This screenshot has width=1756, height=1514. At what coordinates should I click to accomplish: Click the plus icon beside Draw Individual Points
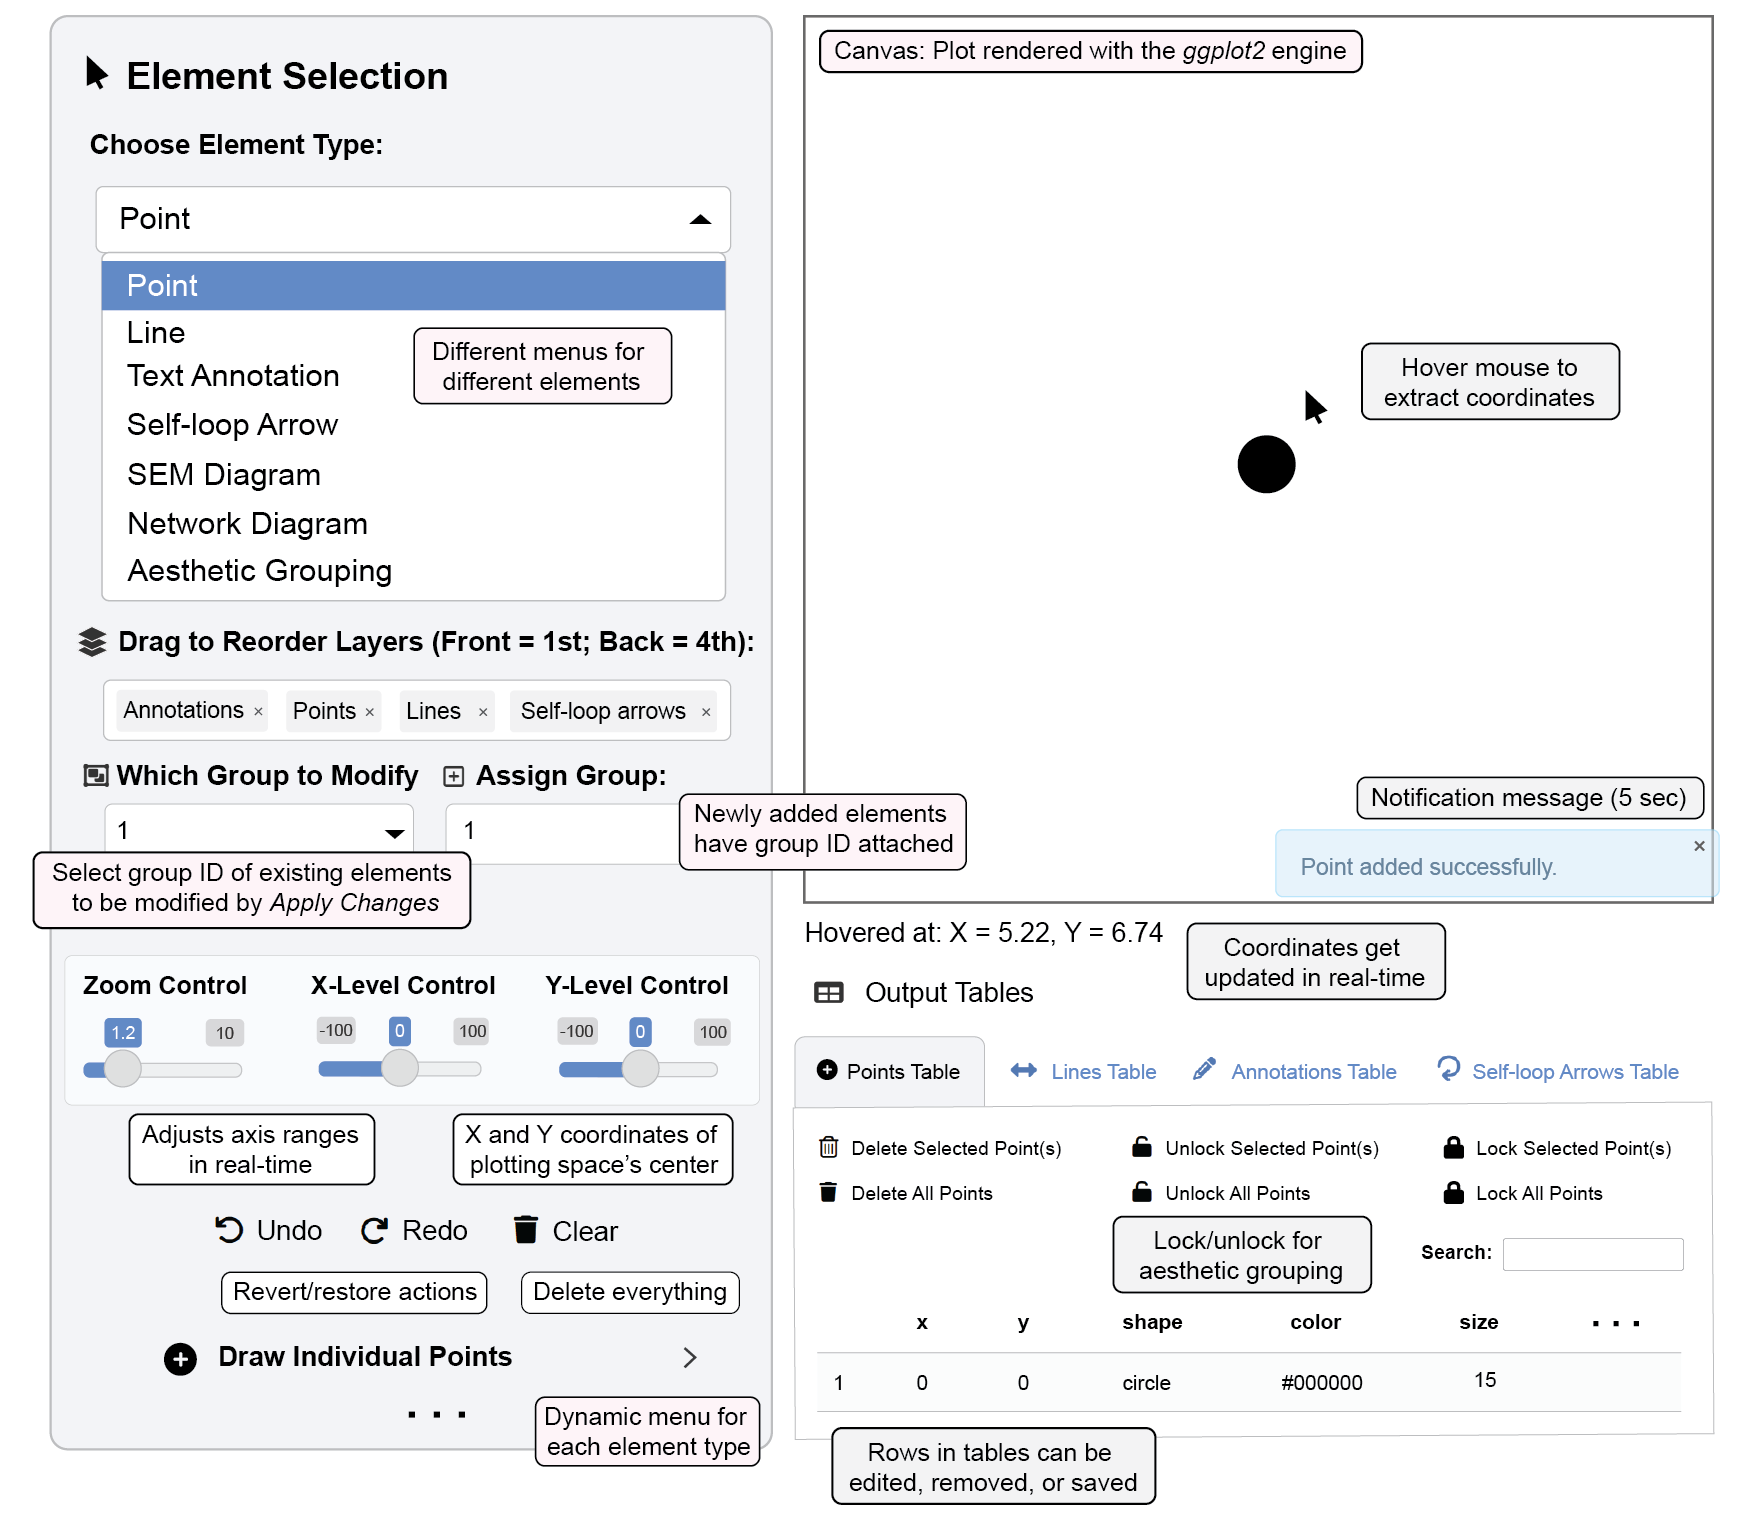pyautogui.click(x=180, y=1358)
